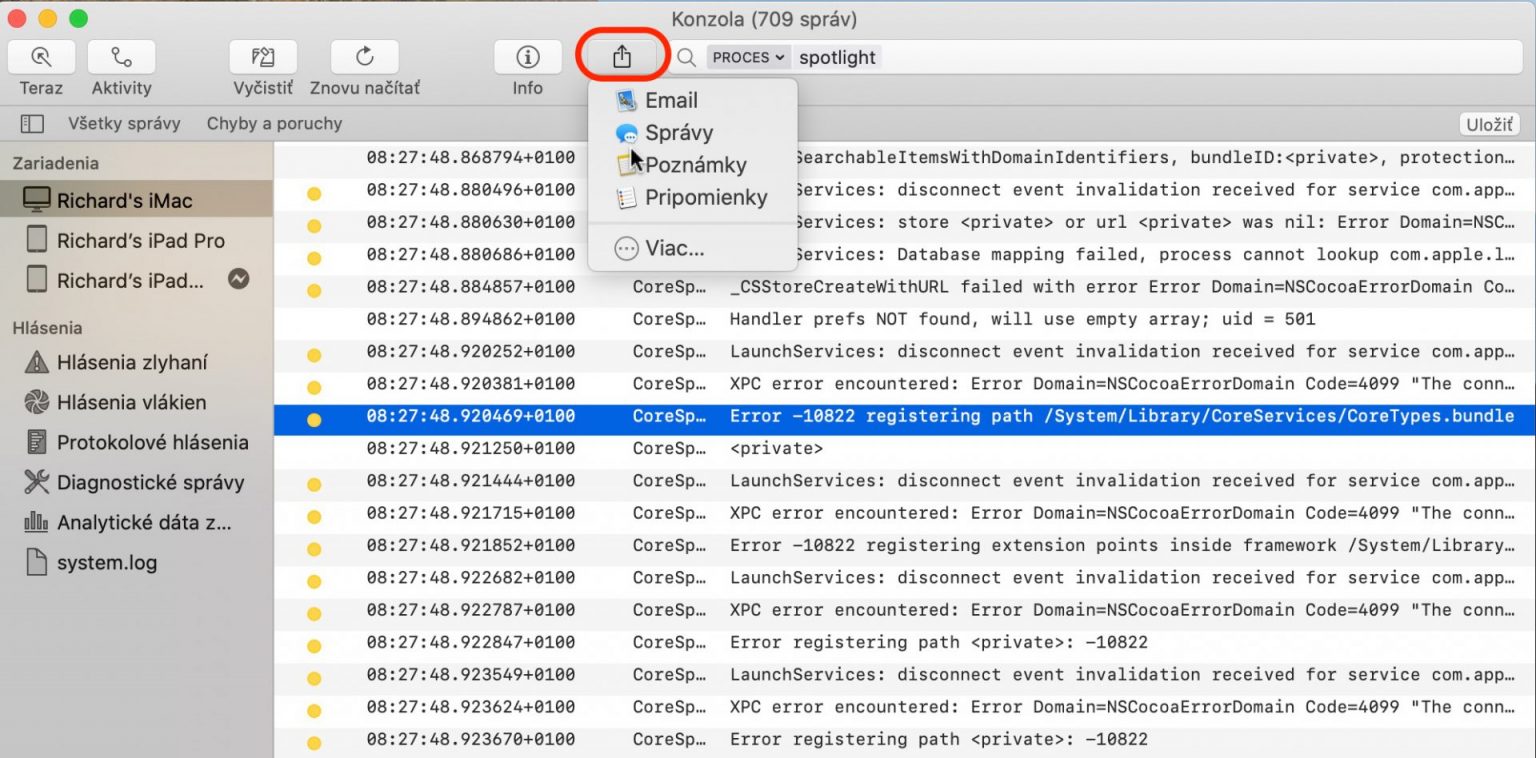The image size is (1536, 758).
Task: Click the Zariadenia section header
Action: pos(55,163)
